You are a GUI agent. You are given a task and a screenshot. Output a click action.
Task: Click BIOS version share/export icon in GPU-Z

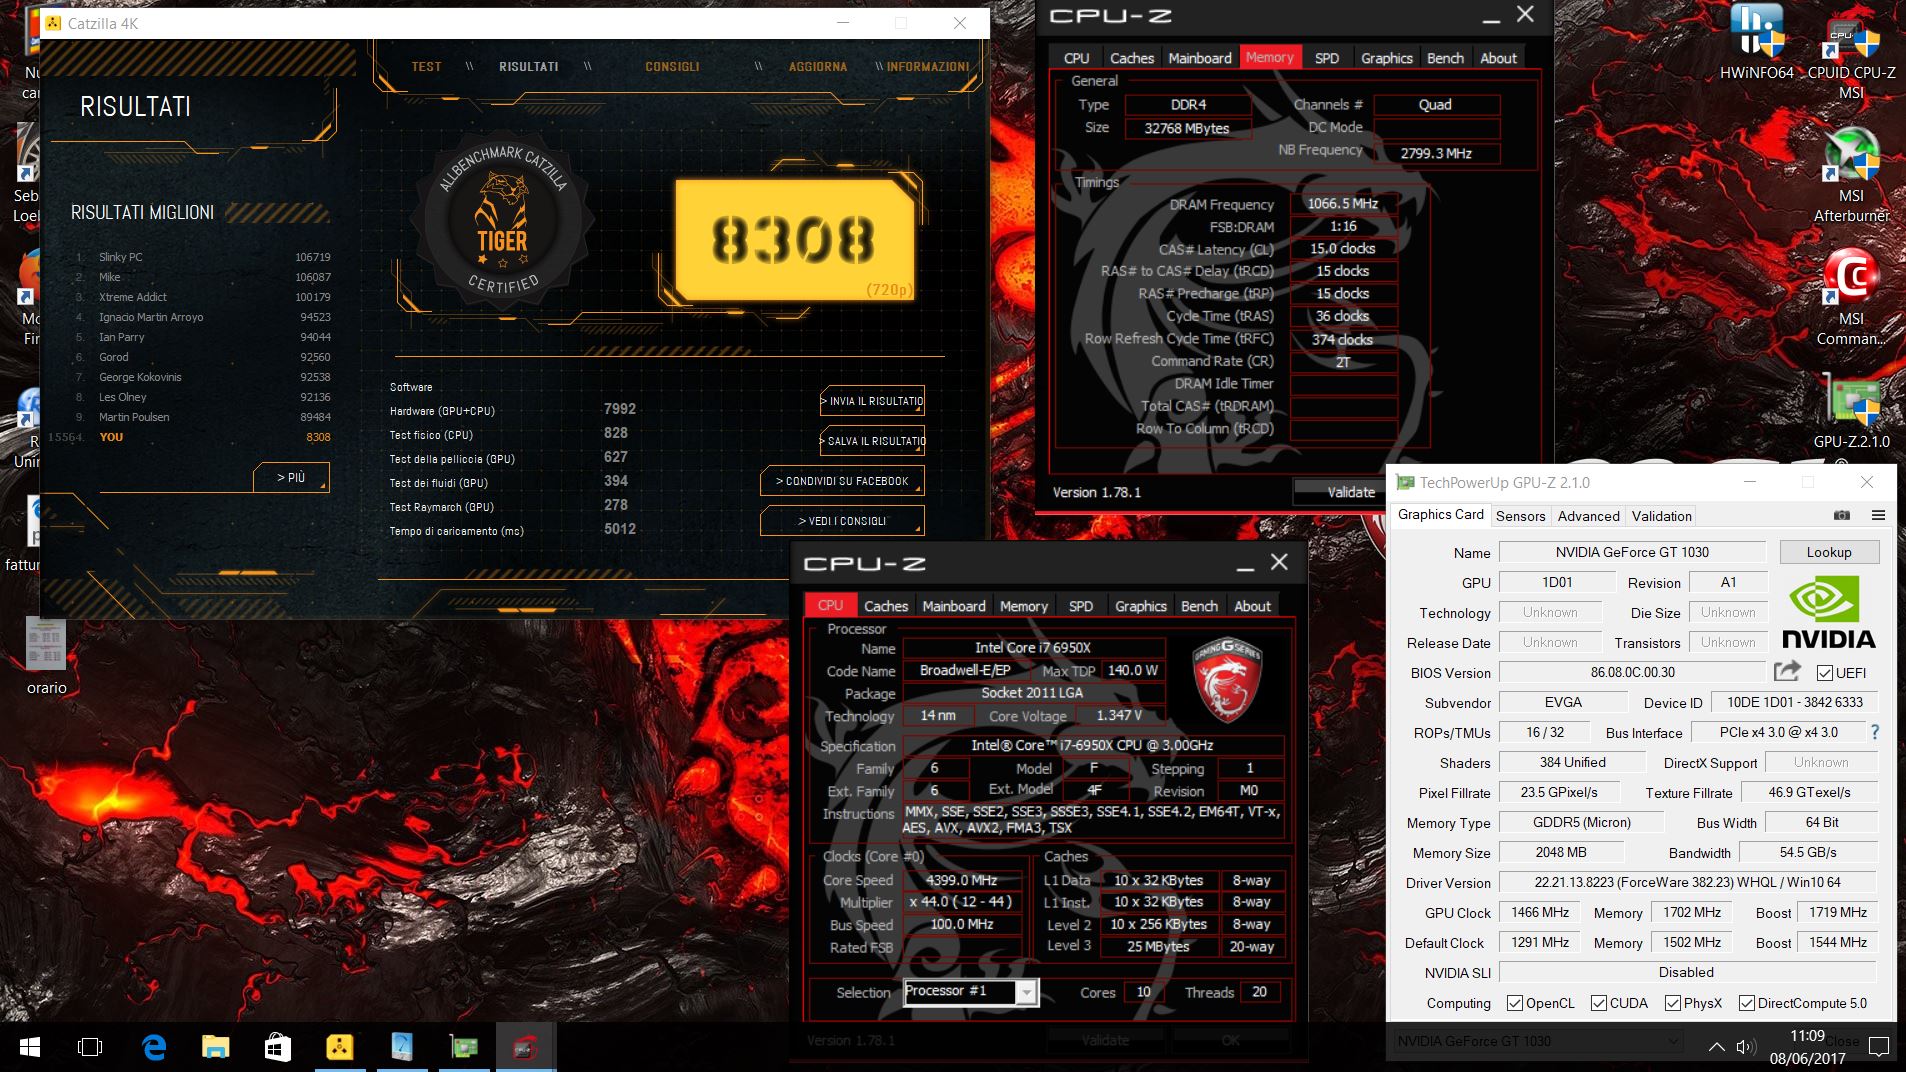pyautogui.click(x=1787, y=671)
